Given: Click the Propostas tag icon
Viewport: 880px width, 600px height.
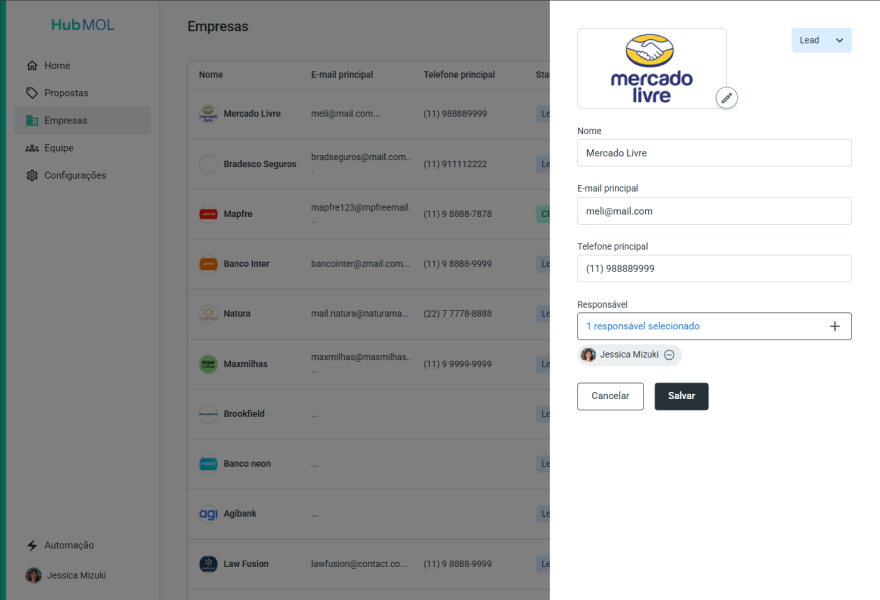Looking at the screenshot, I should 32,93.
